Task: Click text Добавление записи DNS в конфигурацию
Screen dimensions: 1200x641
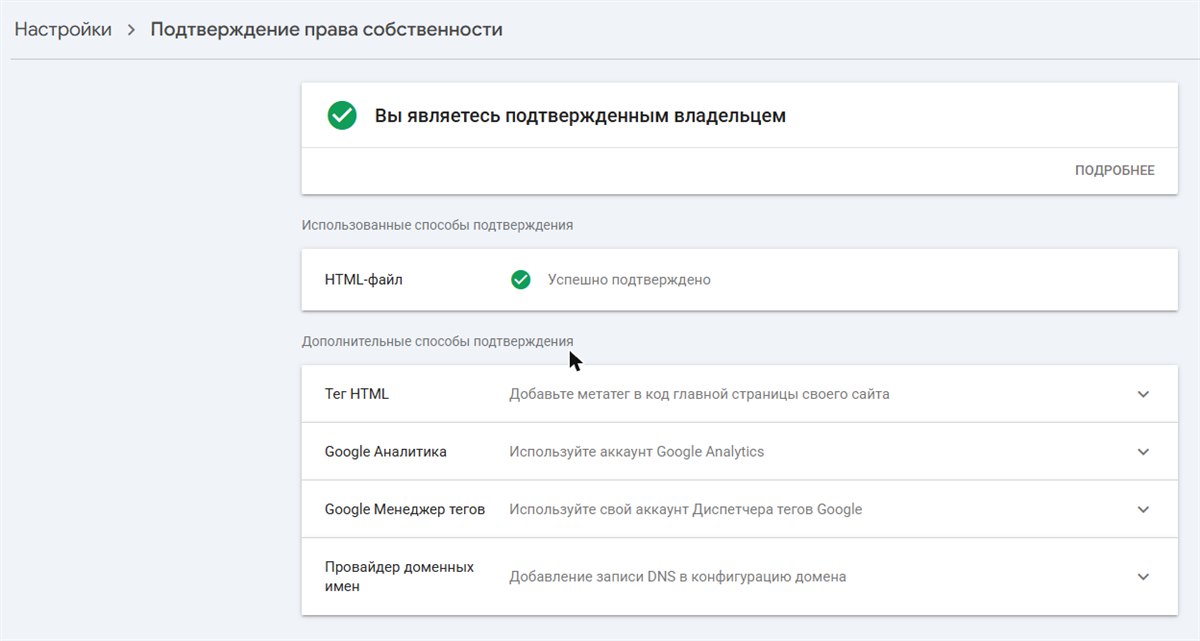Action: pyautogui.click(x=677, y=577)
